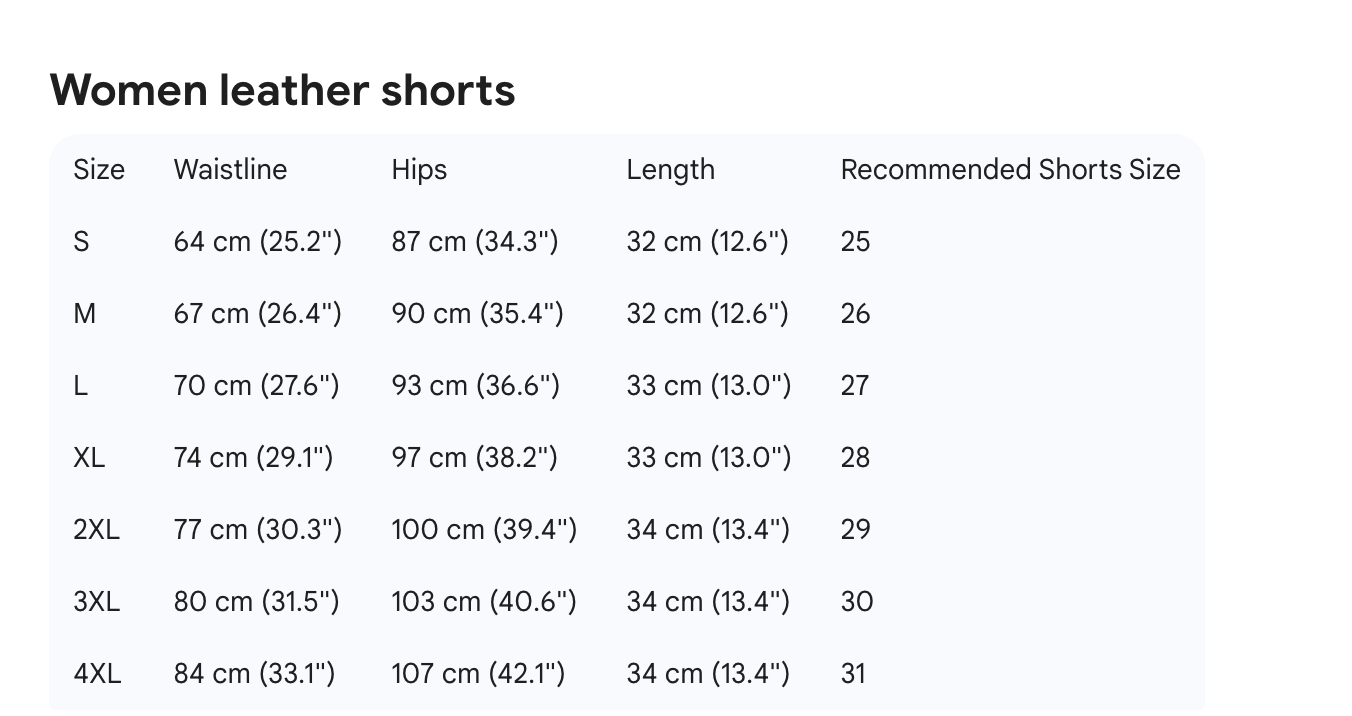Click the 4XL size row label

97,674
